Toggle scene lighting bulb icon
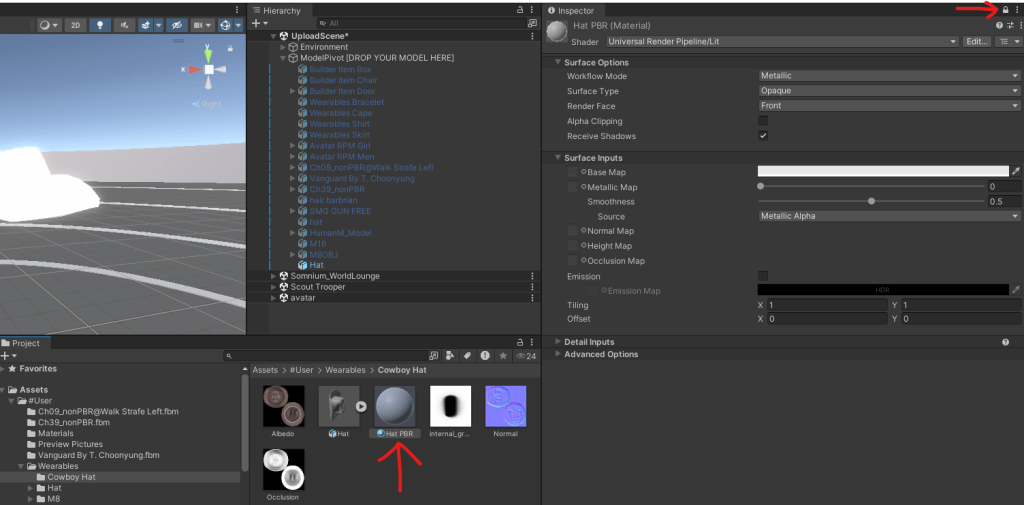Screen dimensions: 1024x505 pyautogui.click(x=100, y=25)
